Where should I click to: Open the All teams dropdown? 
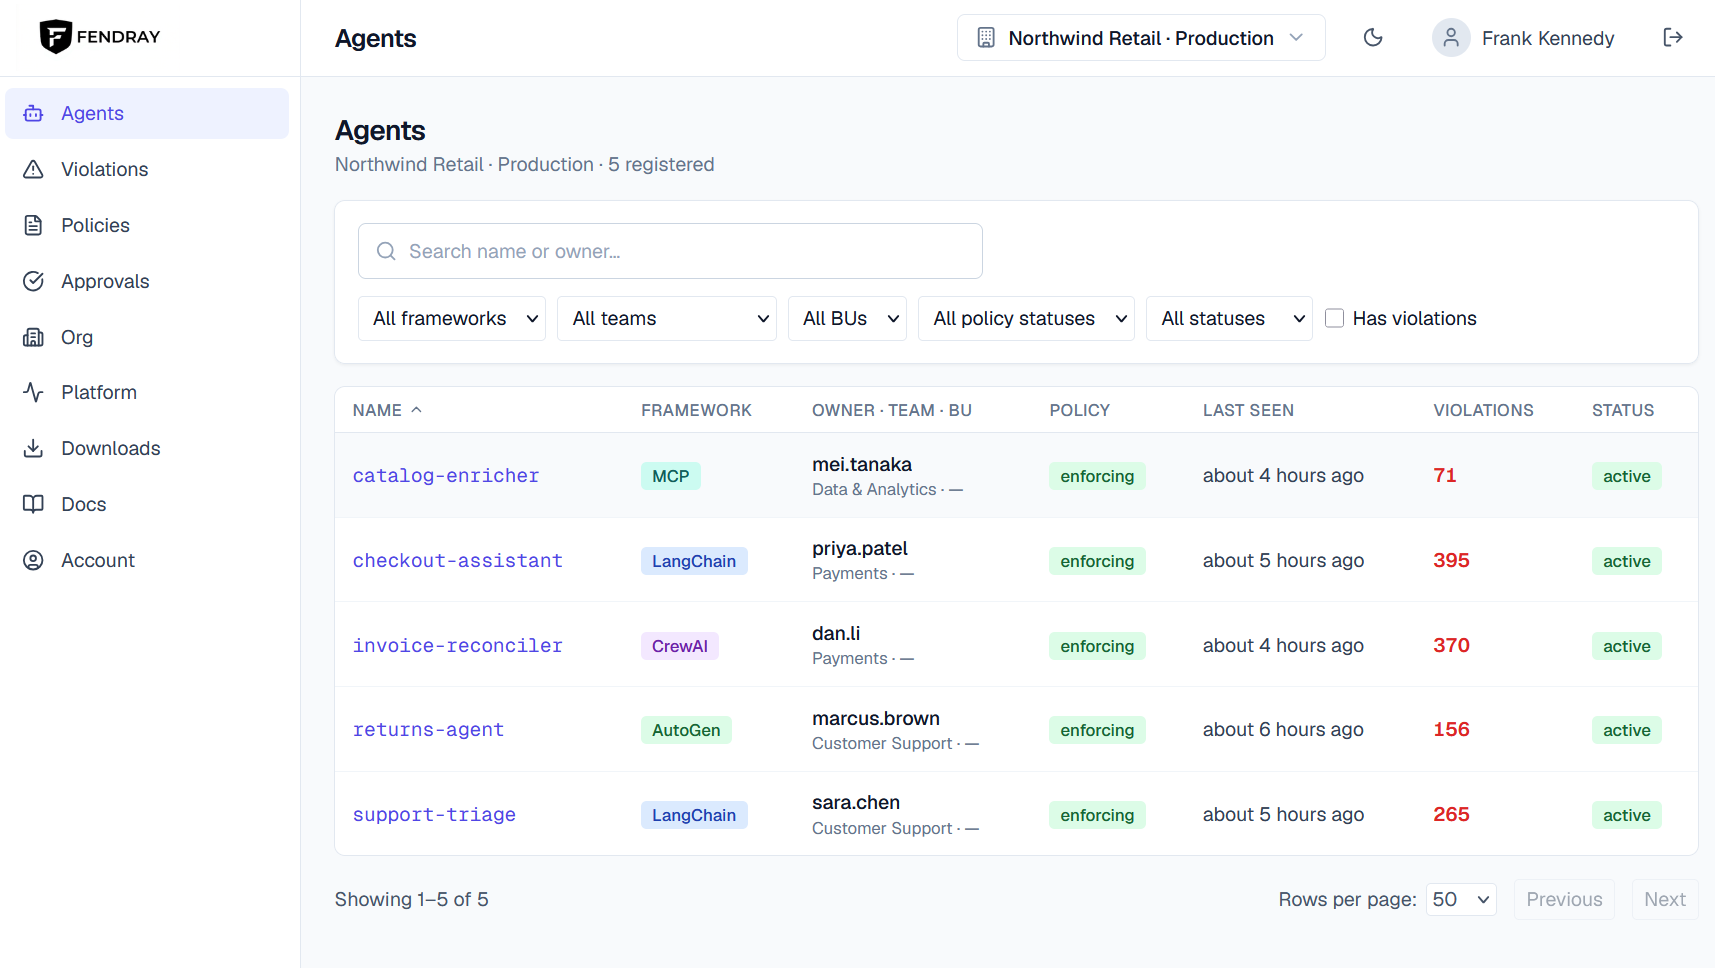click(x=667, y=319)
